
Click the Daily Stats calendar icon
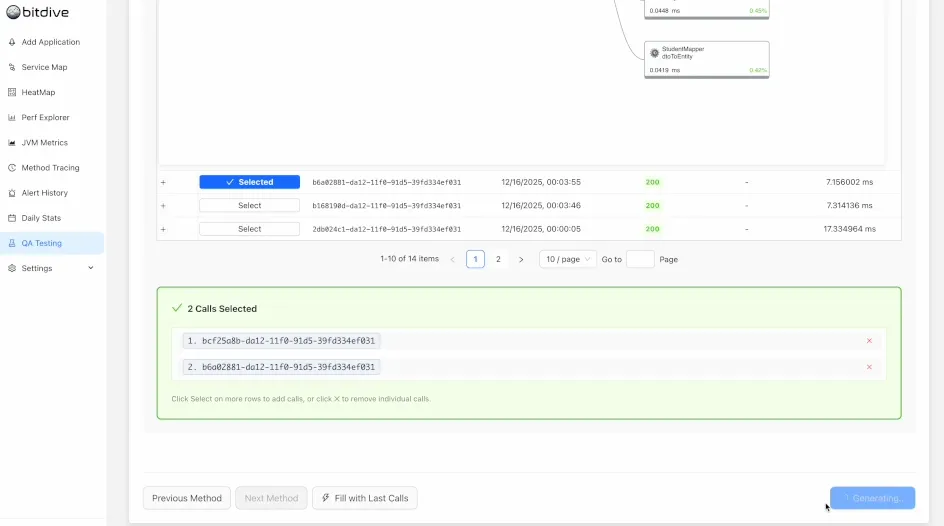click(12, 218)
